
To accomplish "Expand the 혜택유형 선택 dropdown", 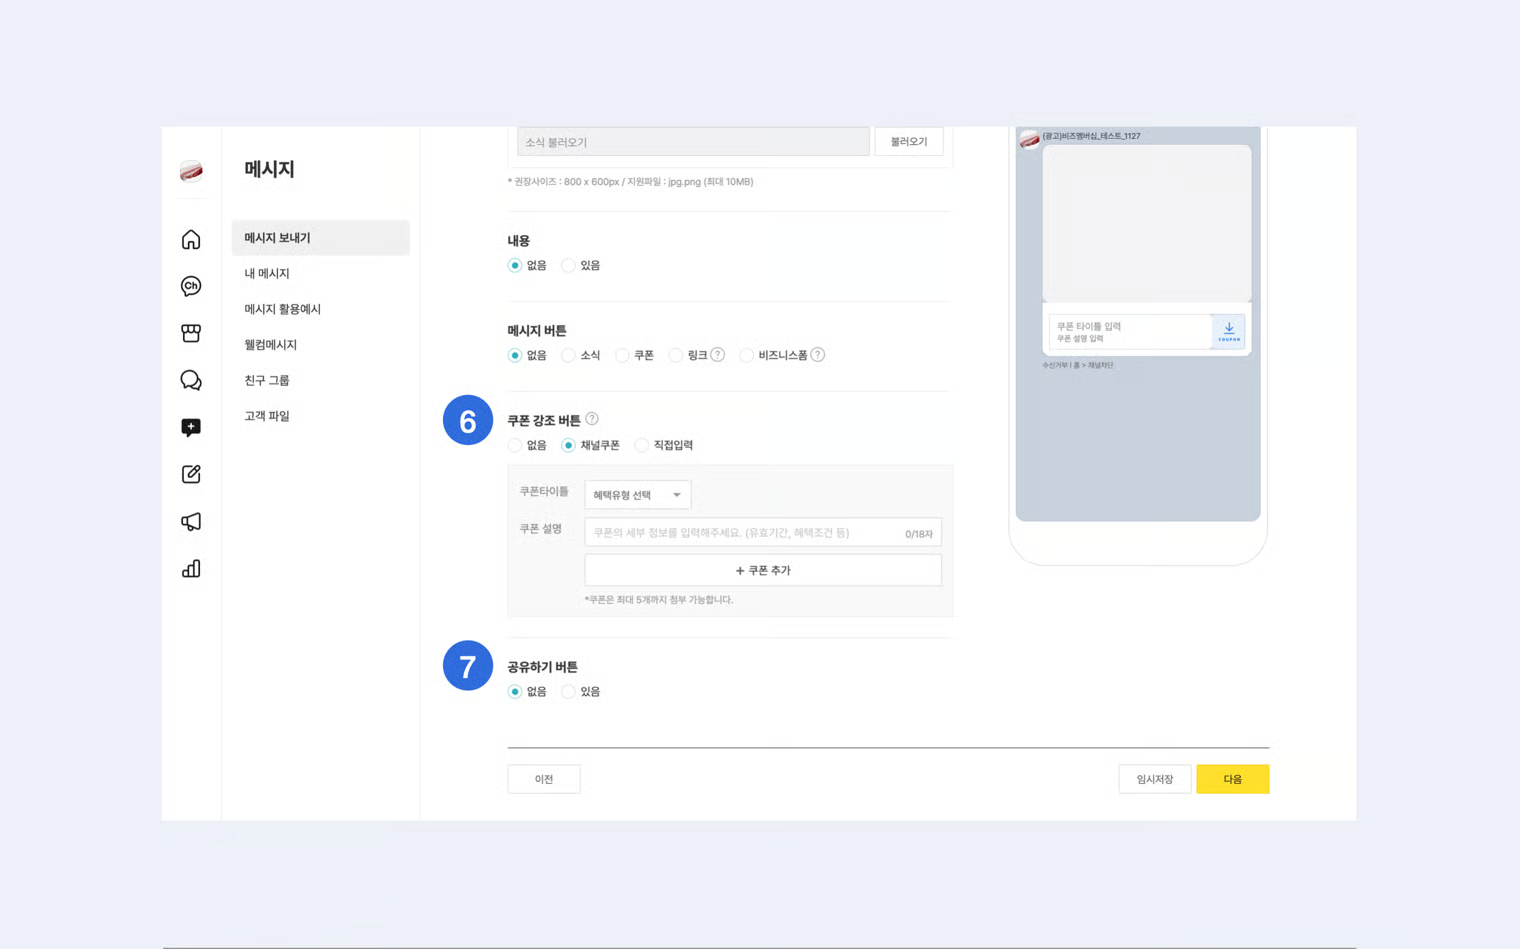I will coord(637,495).
